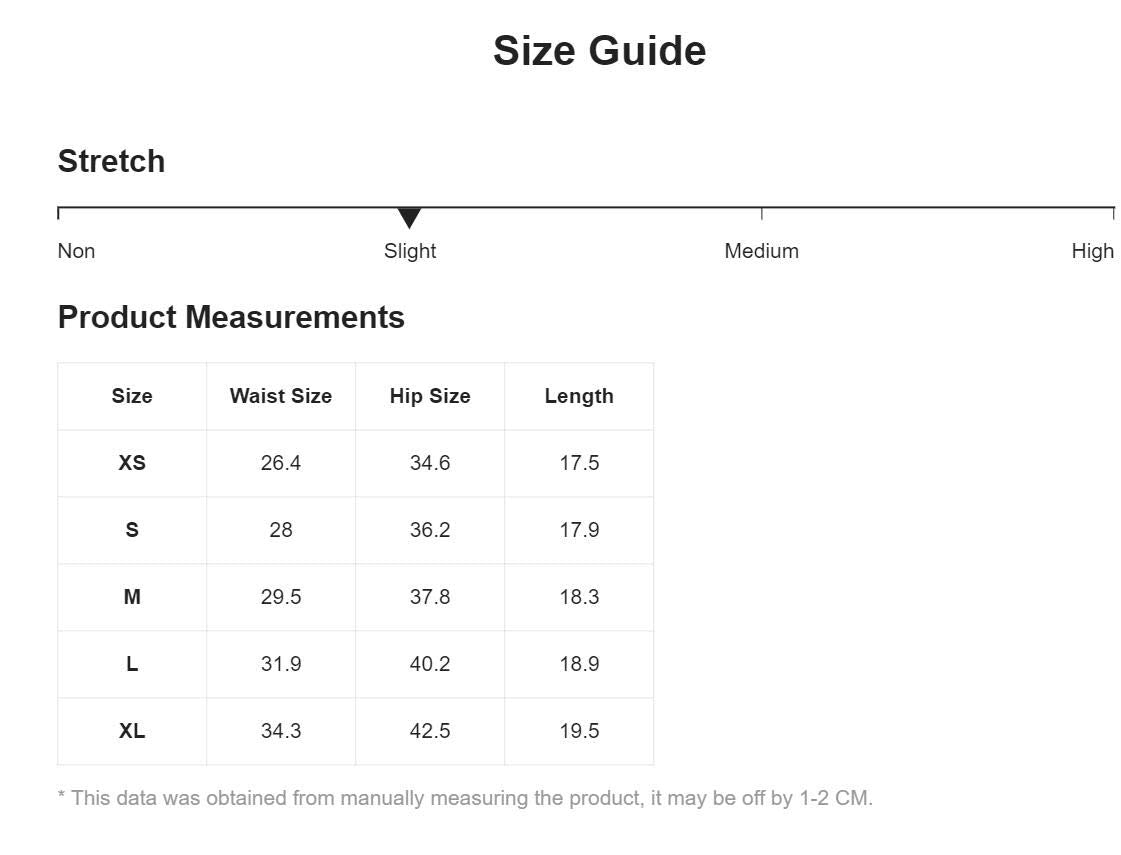Image resolution: width=1121 pixels, height=855 pixels.
Task: Click the L size row label
Action: tap(132, 664)
